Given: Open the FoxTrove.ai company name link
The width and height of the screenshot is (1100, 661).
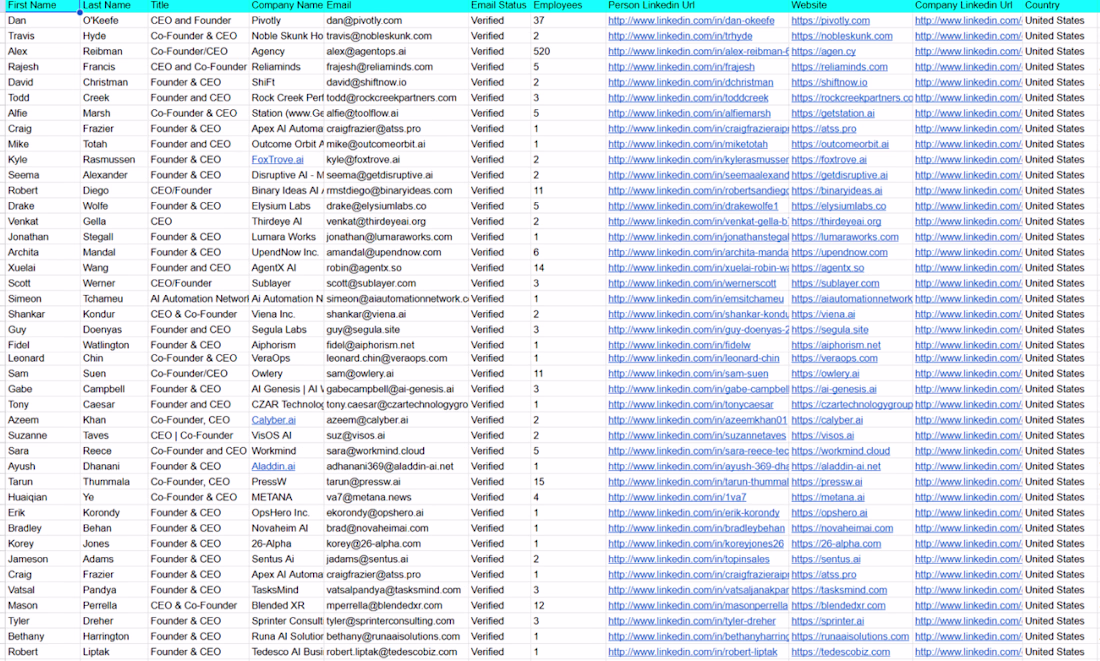Looking at the screenshot, I should coord(277,159).
